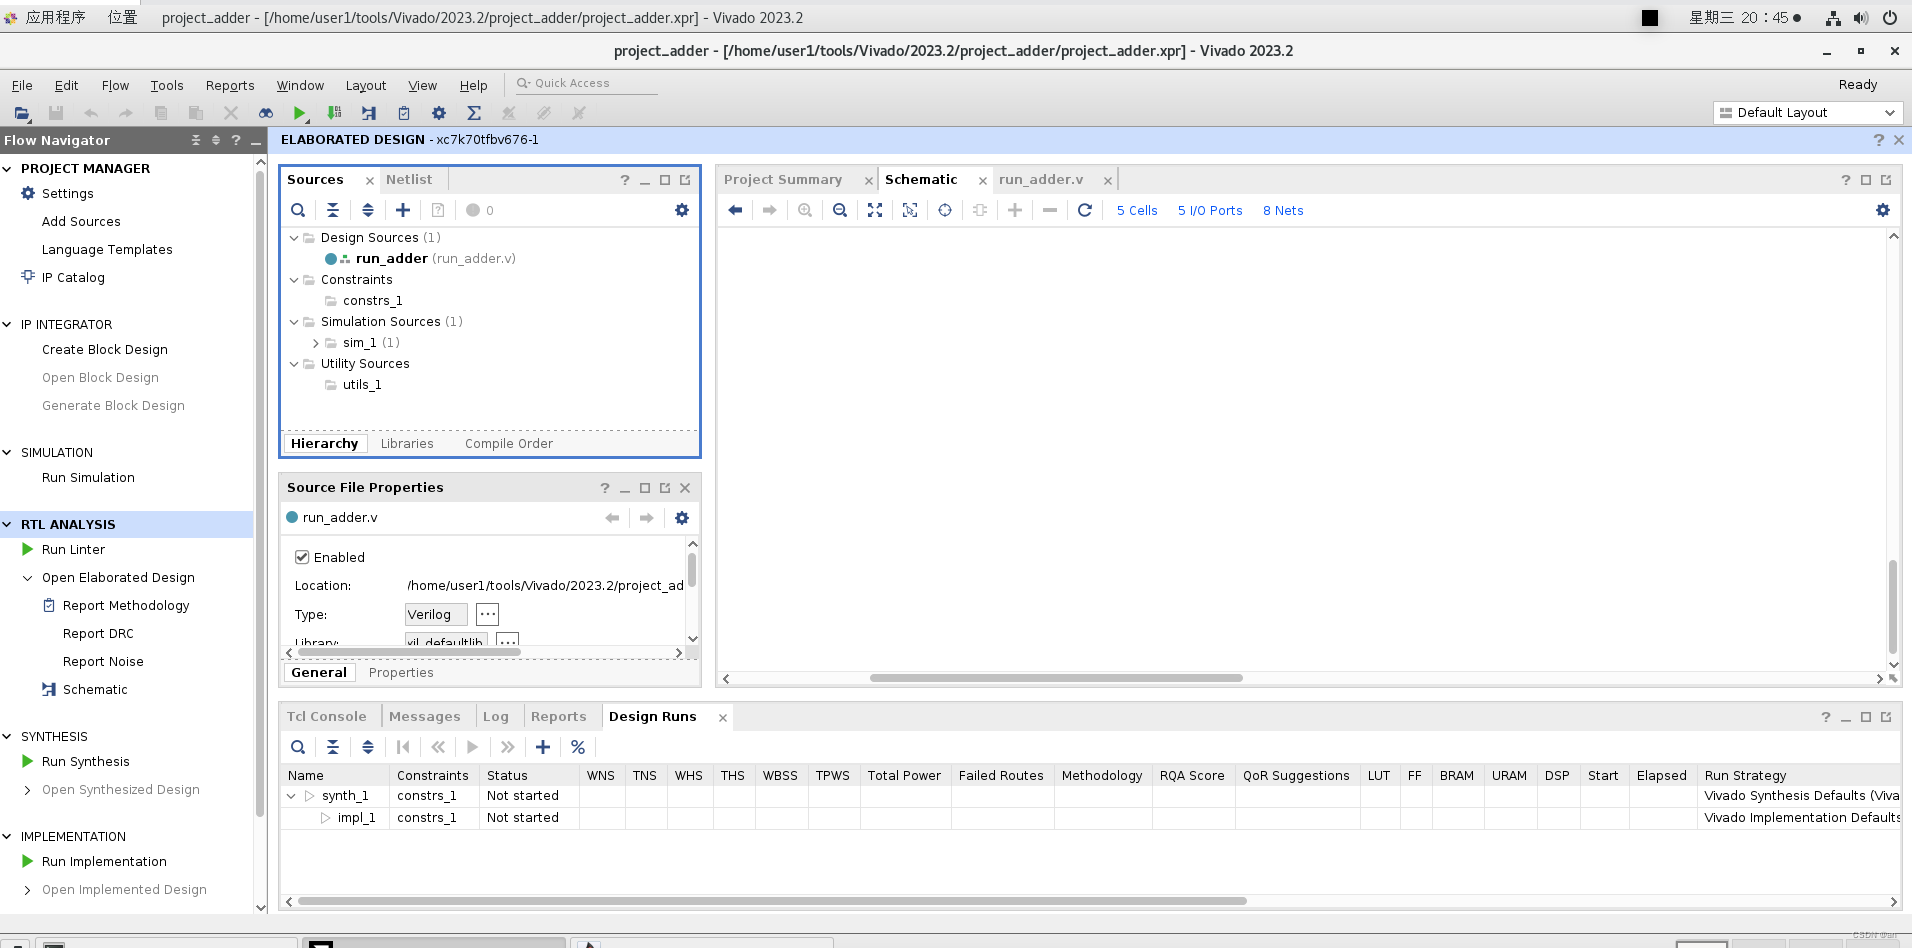This screenshot has height=948, width=1912.
Task: Click the Design Runs horizontal scrollbar
Action: pyautogui.click(x=772, y=901)
